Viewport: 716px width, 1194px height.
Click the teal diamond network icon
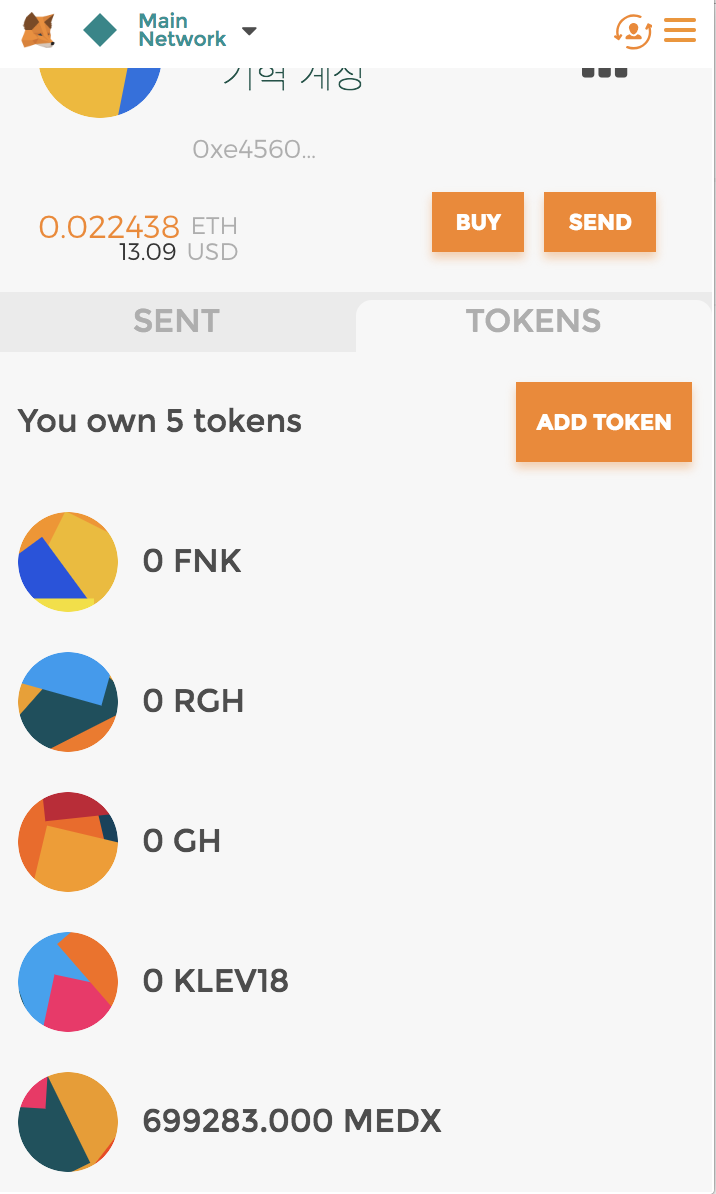(x=100, y=30)
